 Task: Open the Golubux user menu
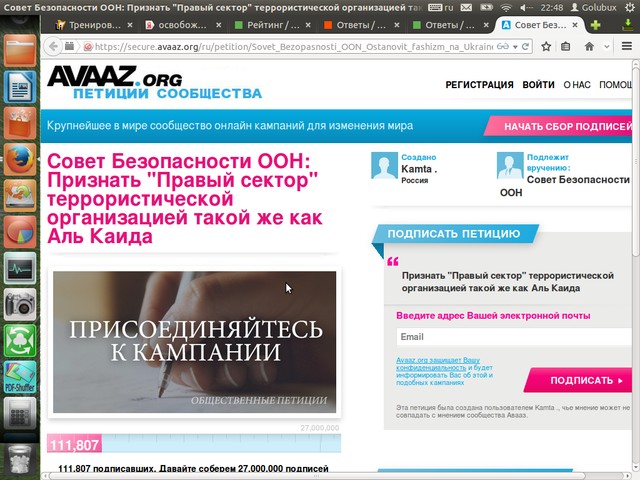593,7
